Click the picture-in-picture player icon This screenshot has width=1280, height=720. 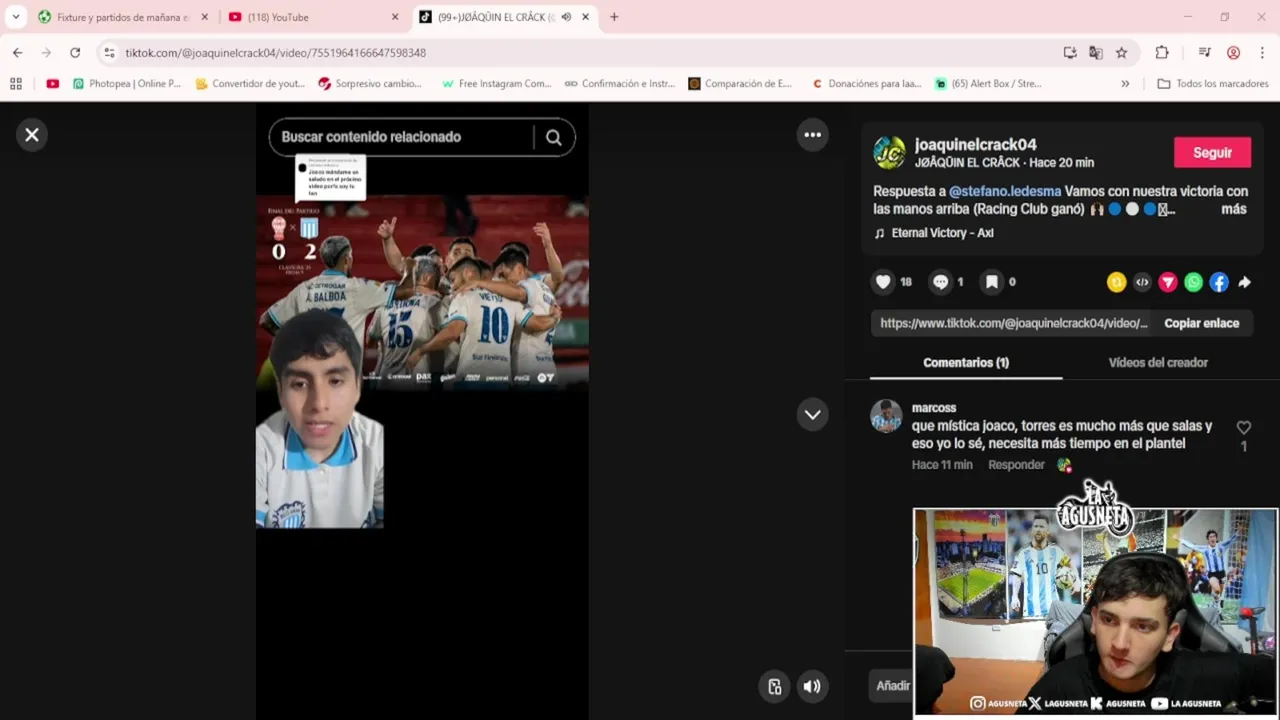click(774, 686)
